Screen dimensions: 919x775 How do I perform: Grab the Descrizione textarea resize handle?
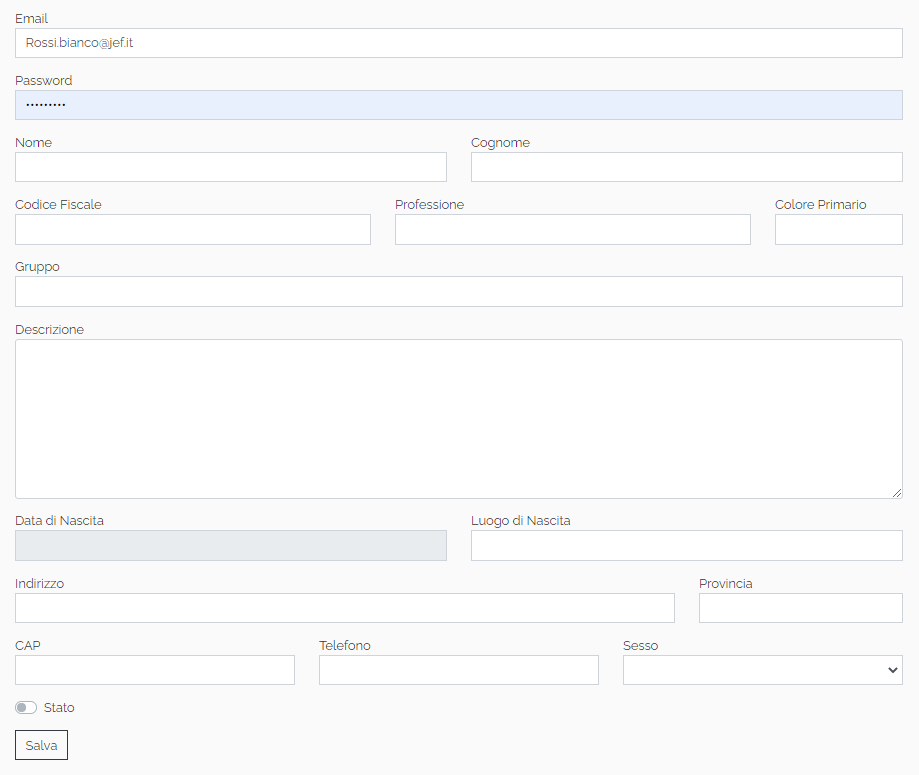(x=897, y=493)
